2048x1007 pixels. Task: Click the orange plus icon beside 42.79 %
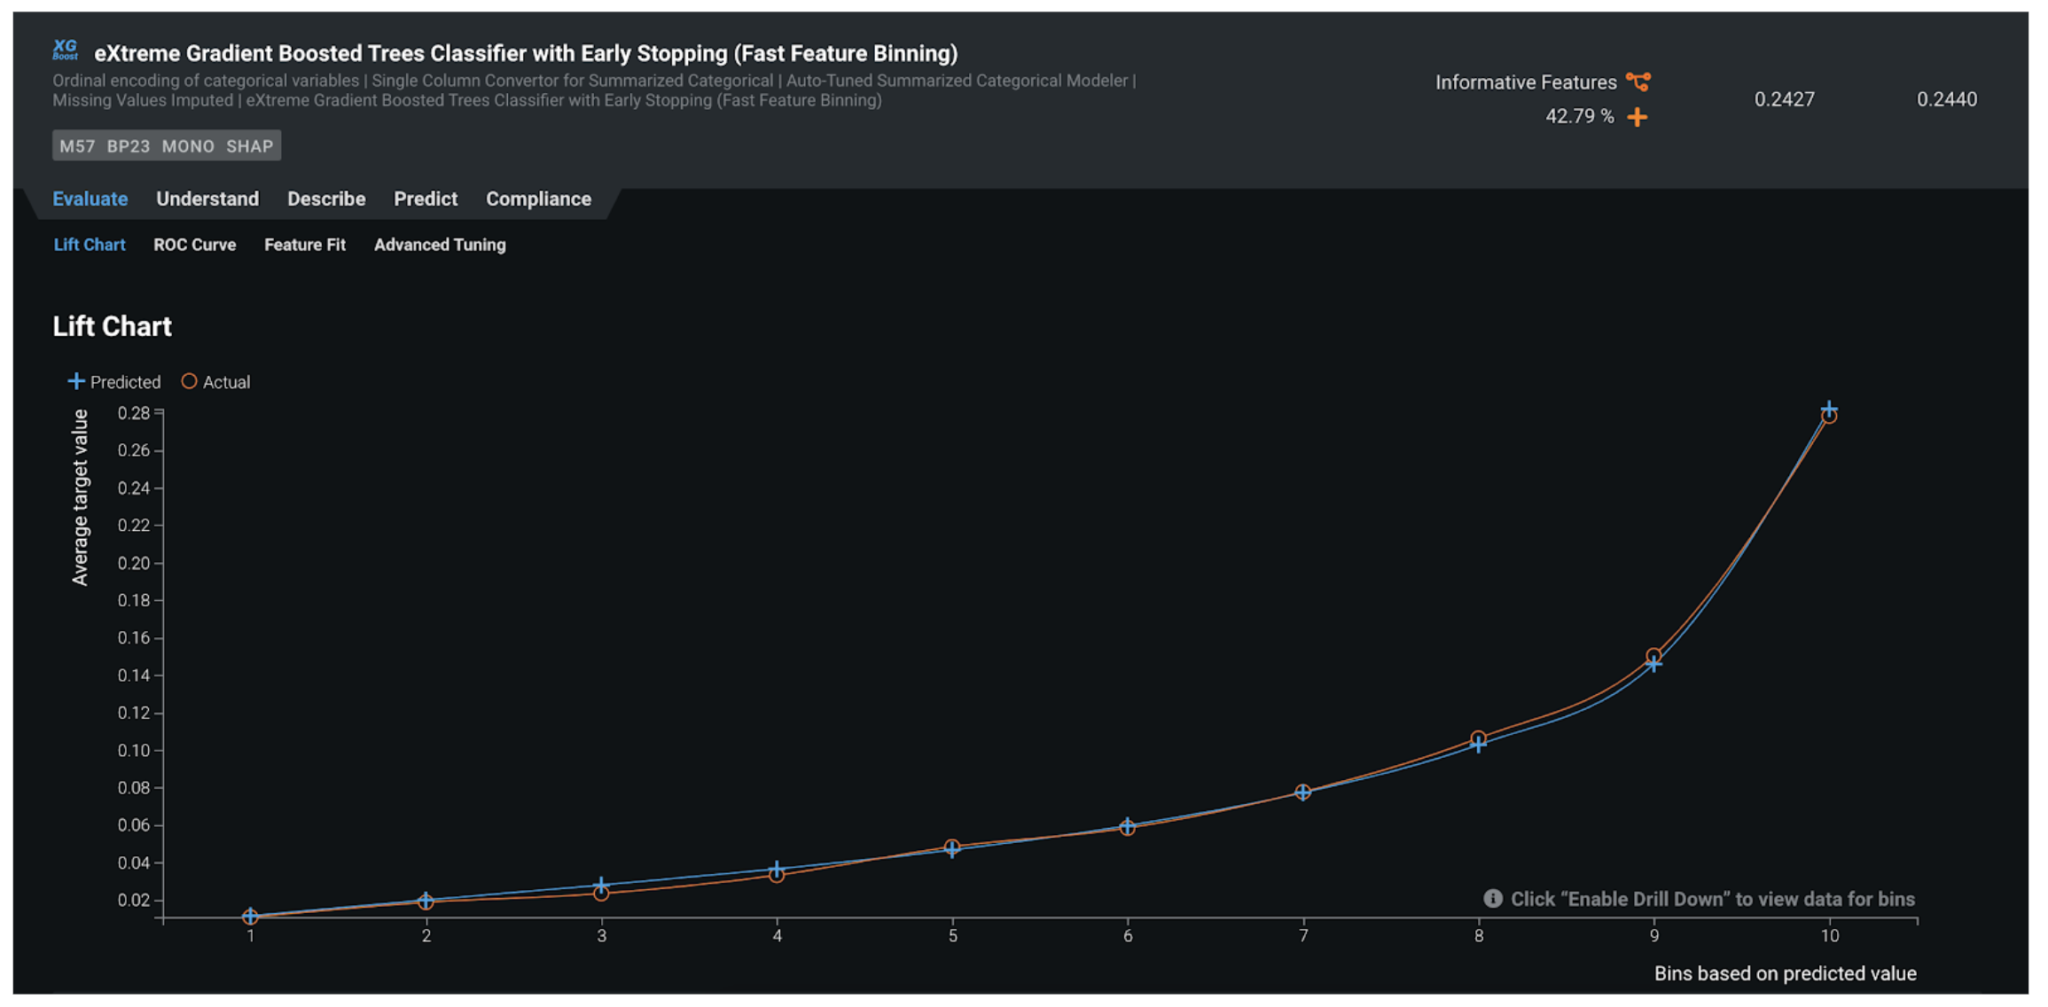(1637, 117)
